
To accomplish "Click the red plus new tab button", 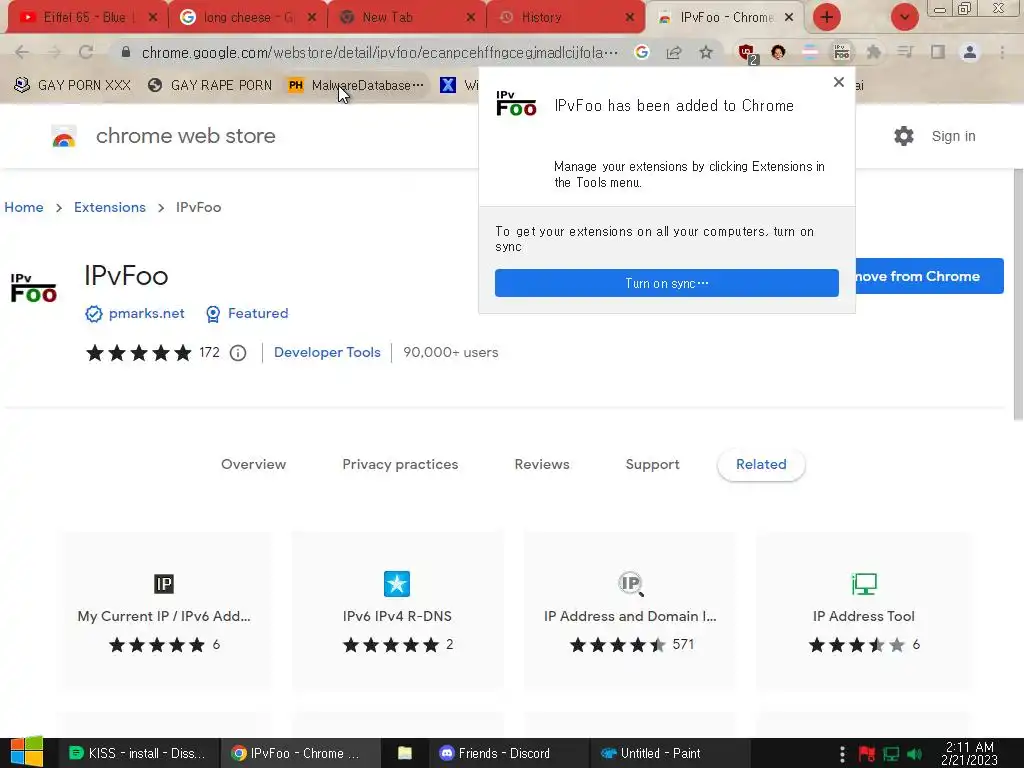I will pyautogui.click(x=826, y=17).
